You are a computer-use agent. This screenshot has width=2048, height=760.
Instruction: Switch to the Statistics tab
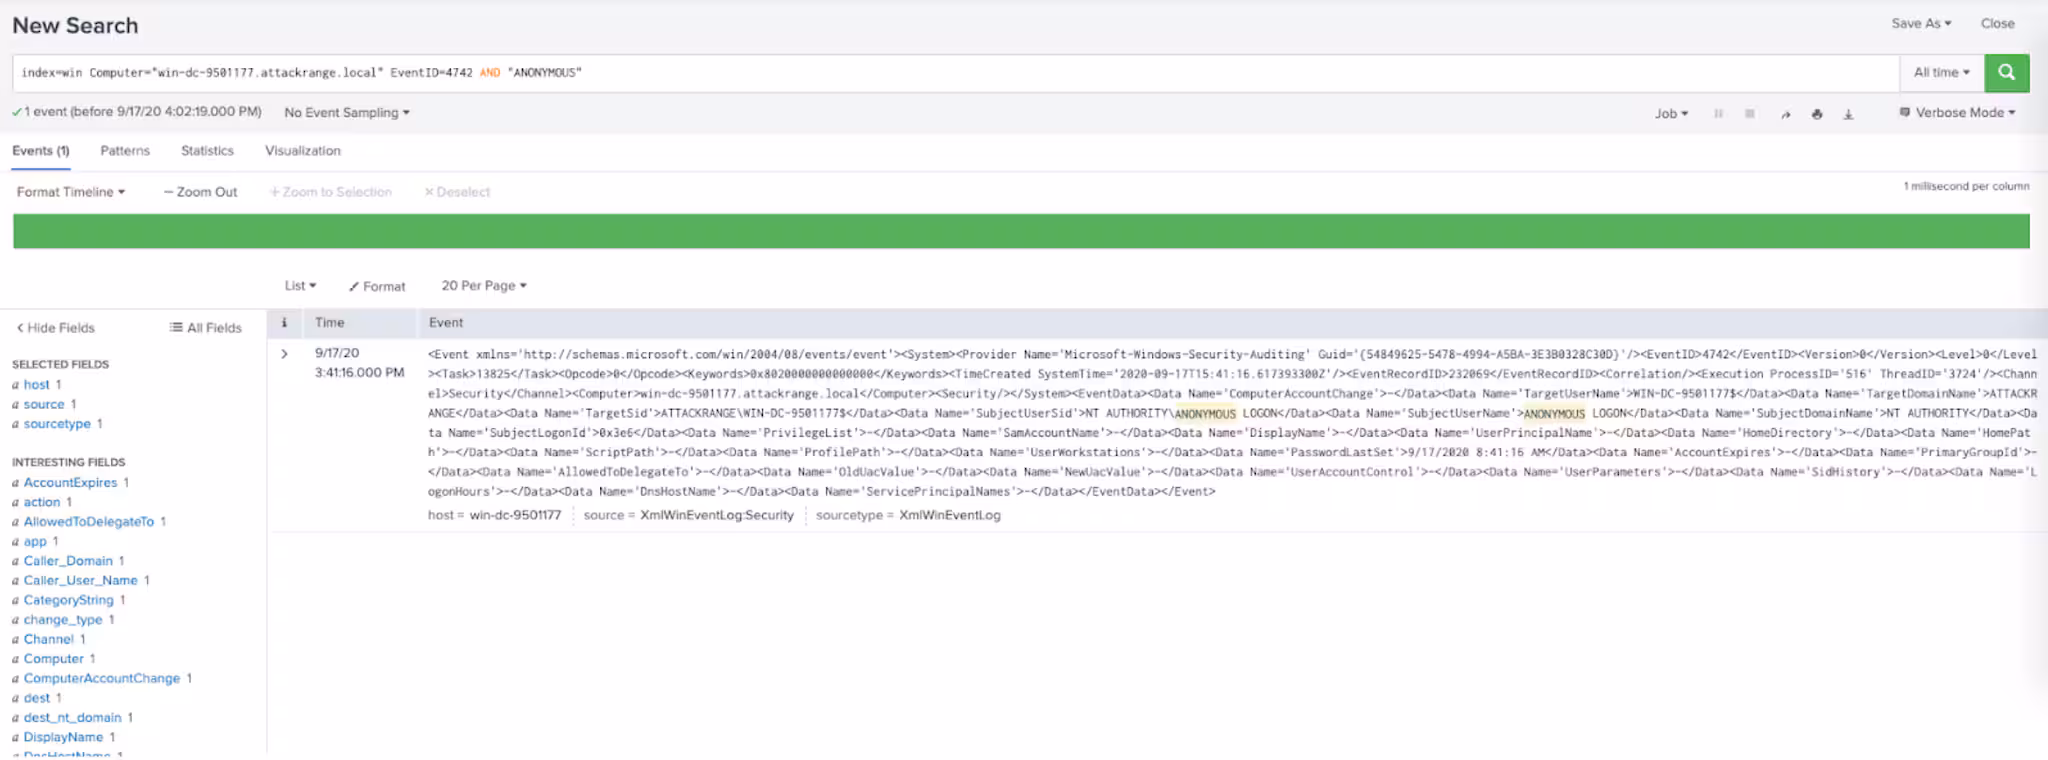tap(207, 151)
